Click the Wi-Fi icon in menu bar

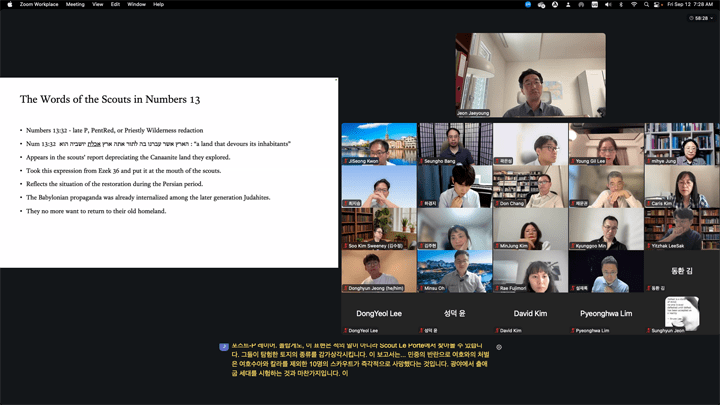(x=633, y=4)
